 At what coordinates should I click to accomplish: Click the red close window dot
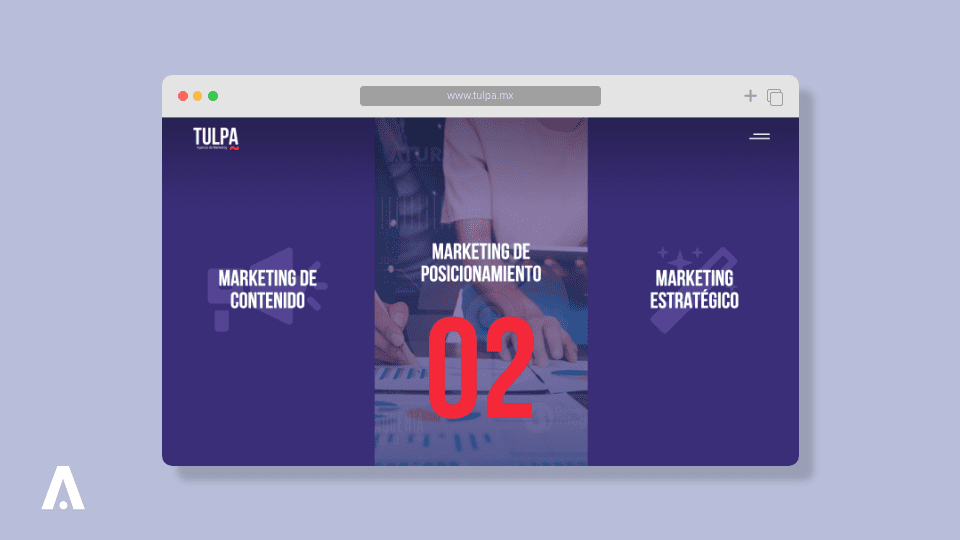pyautogui.click(x=183, y=96)
